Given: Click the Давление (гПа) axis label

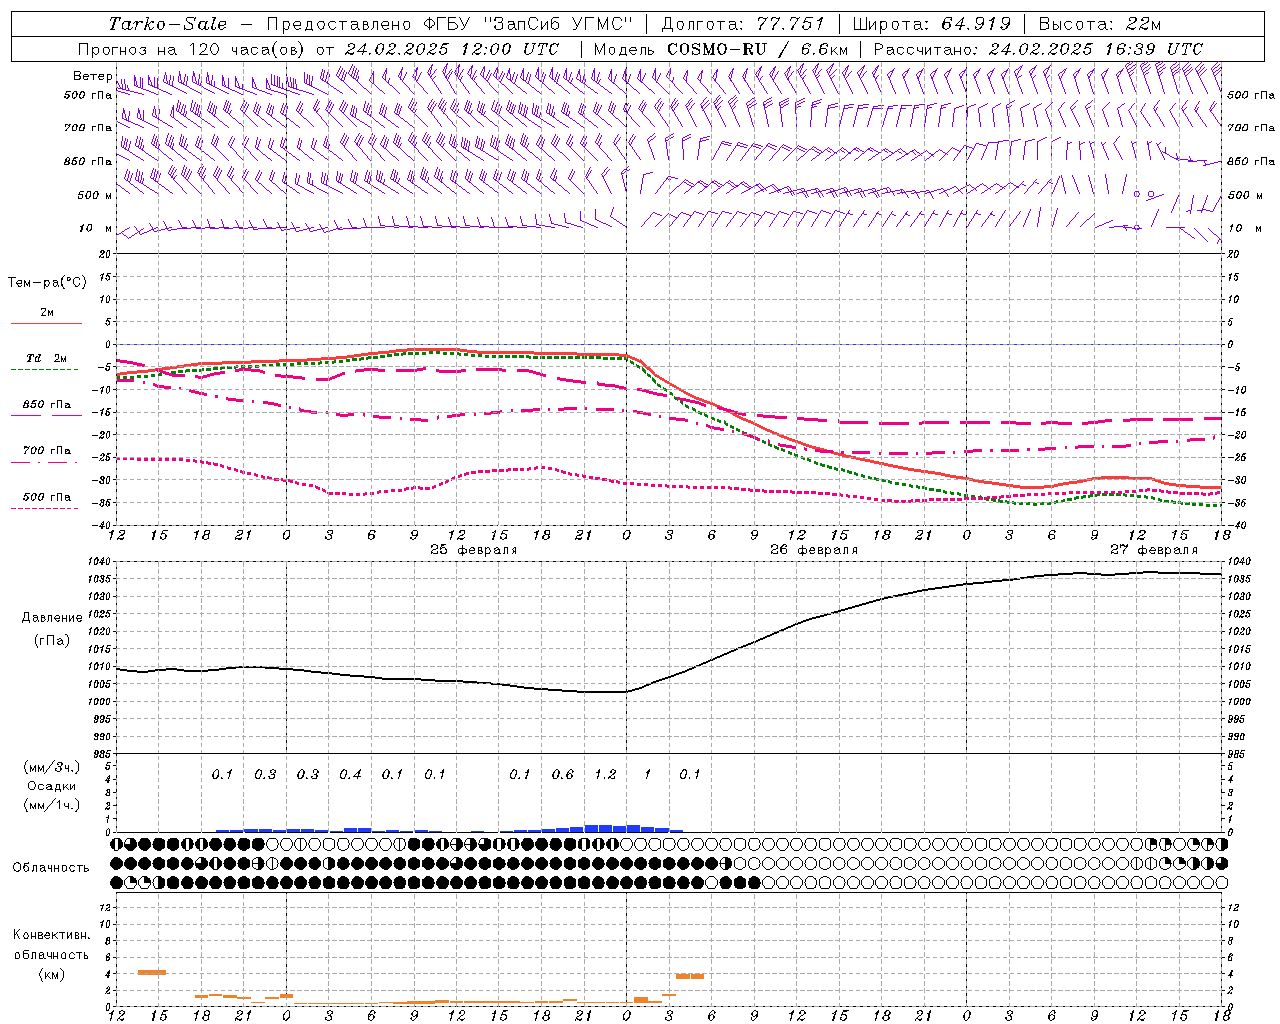Looking at the screenshot, I should click(51, 629).
